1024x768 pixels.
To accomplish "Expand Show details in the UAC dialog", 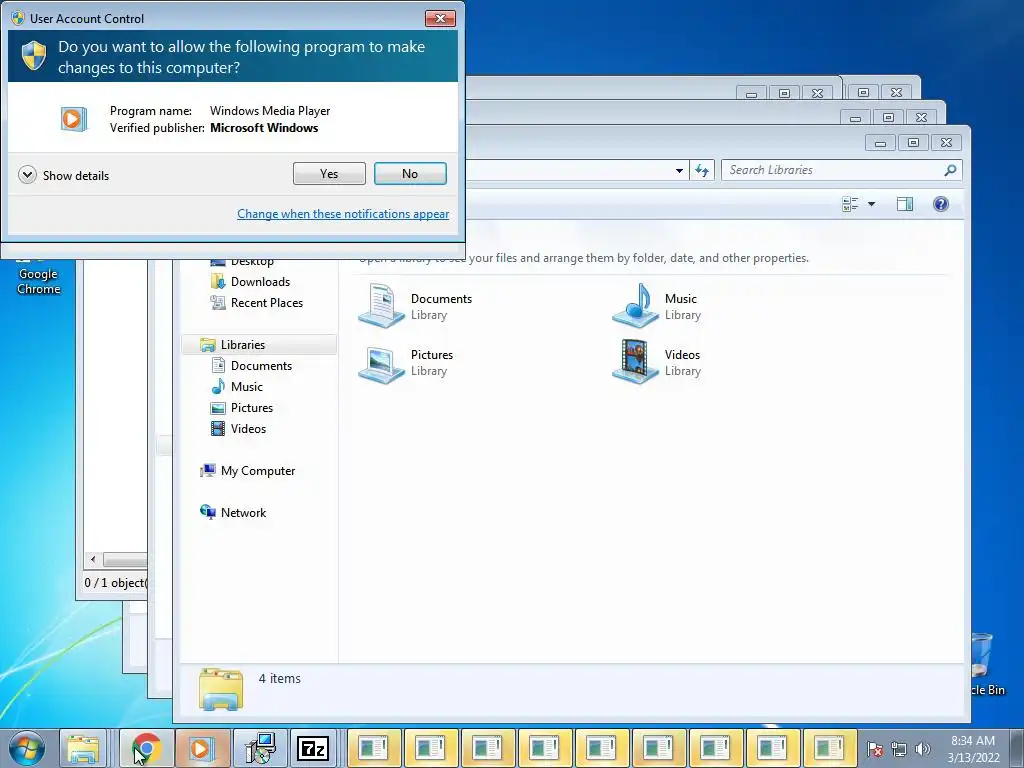I will [63, 175].
